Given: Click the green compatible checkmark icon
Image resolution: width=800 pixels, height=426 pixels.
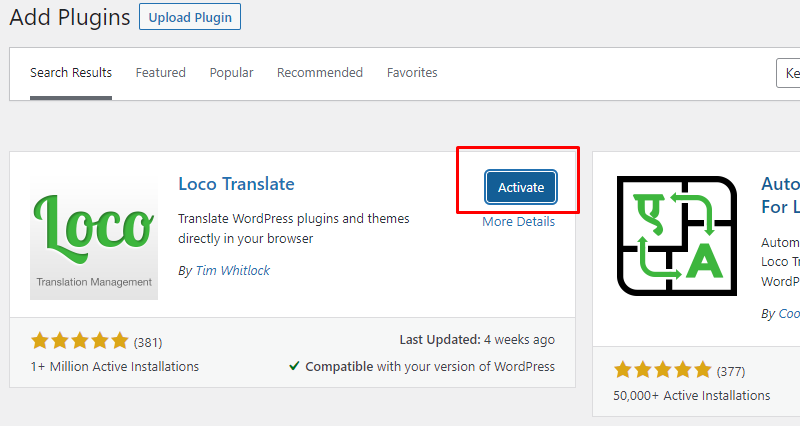Looking at the screenshot, I should coord(294,366).
